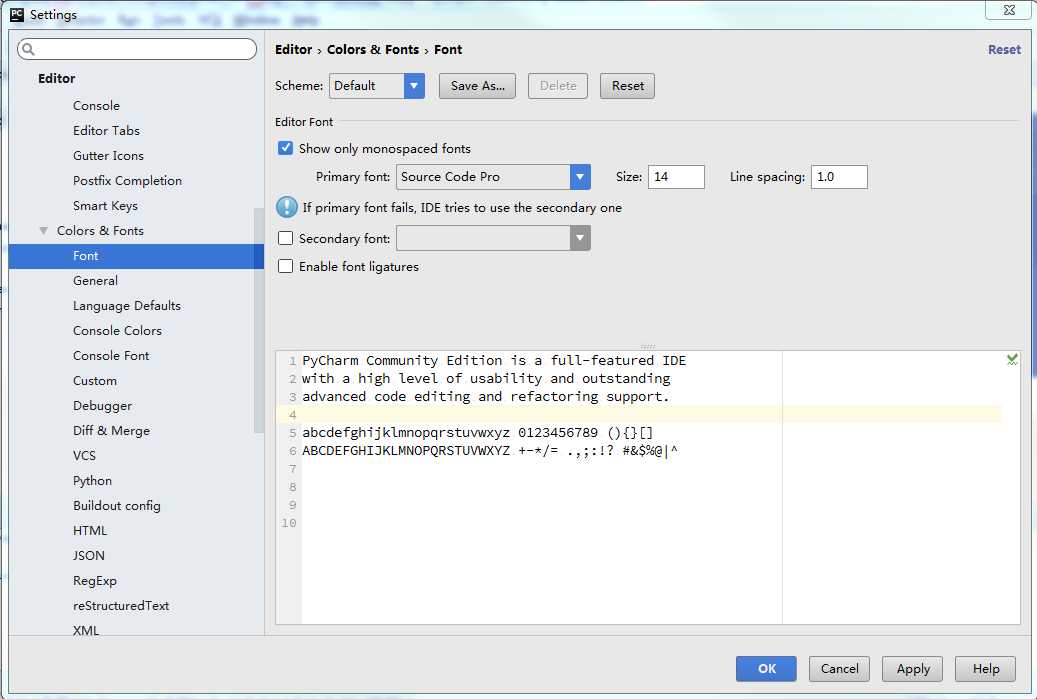Image resolution: width=1037 pixels, height=699 pixels.
Task: Click Colors & Fonts in breadcrumb
Action: coord(373,50)
